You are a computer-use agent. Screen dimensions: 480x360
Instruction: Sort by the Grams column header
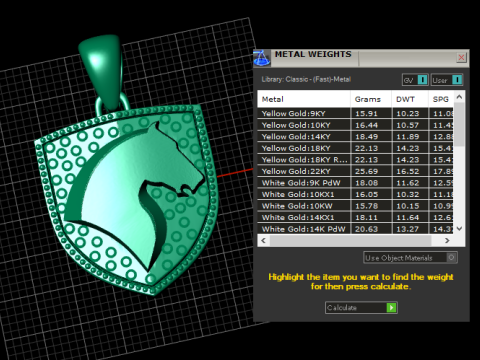tap(371, 99)
